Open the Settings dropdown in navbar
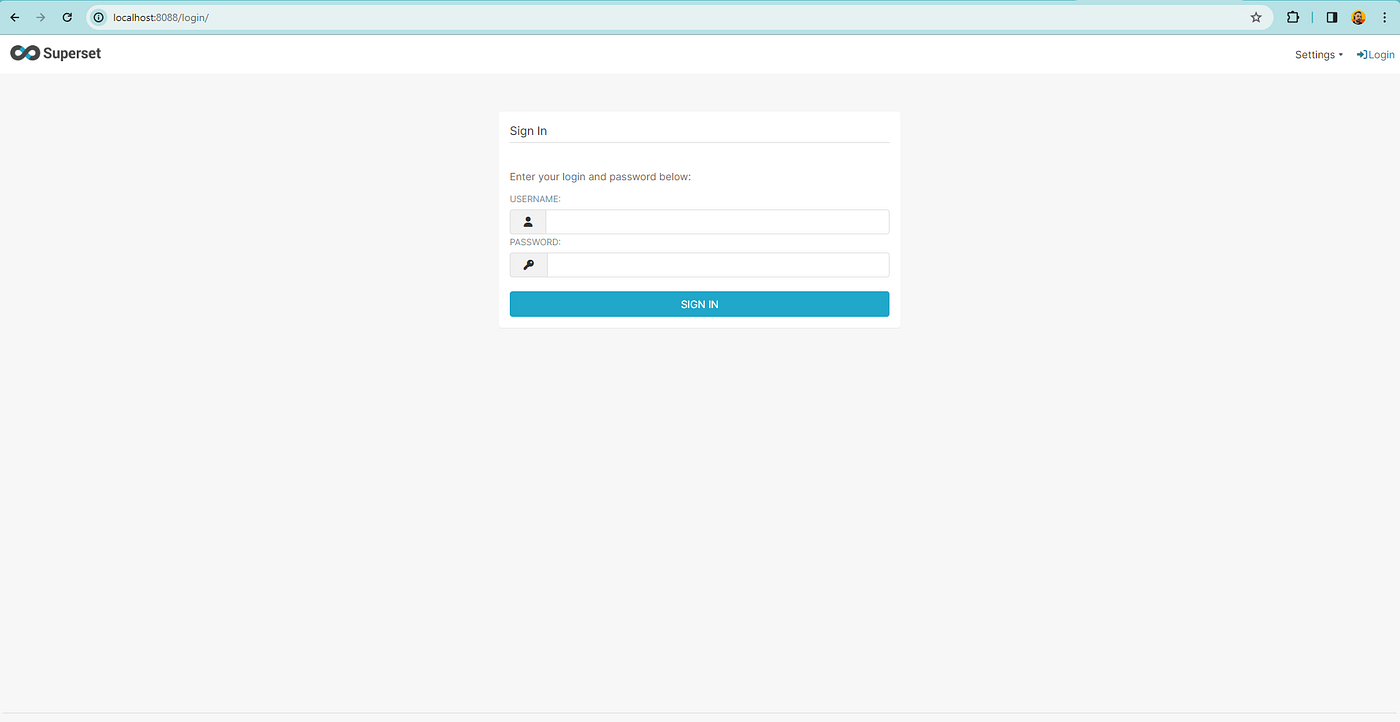The width and height of the screenshot is (1400, 722). pyautogui.click(x=1319, y=55)
